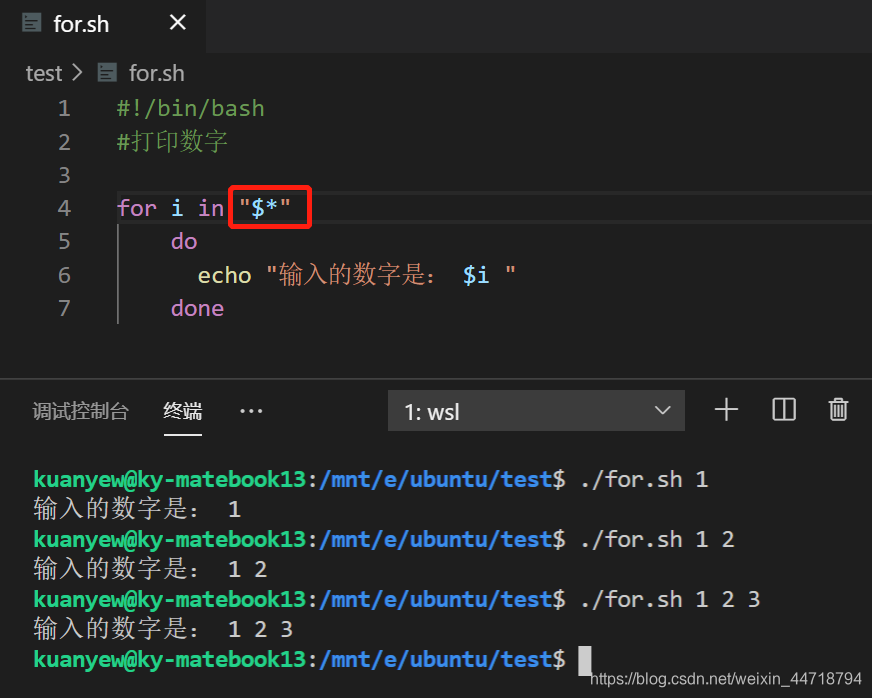Place cursor at the terminal prompt

click(585, 660)
